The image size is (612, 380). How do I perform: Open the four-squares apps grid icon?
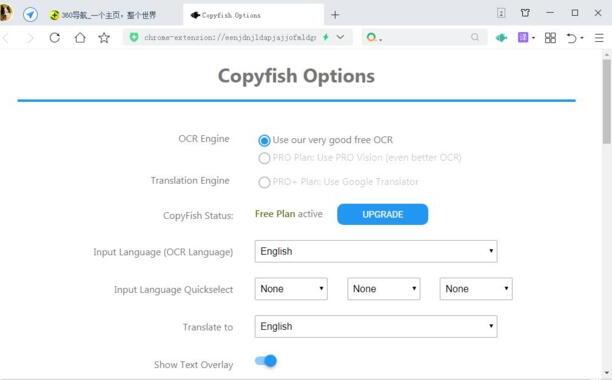(550, 38)
